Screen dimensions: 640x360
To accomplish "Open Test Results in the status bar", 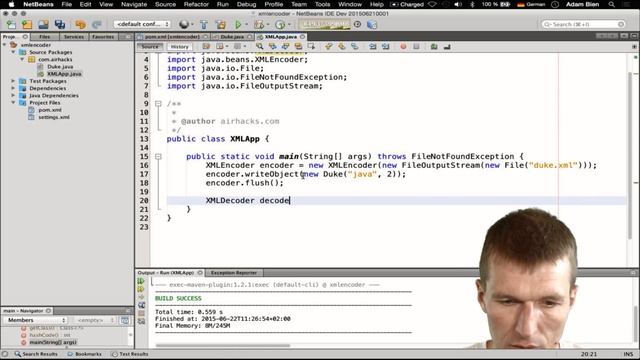I will point(129,354).
